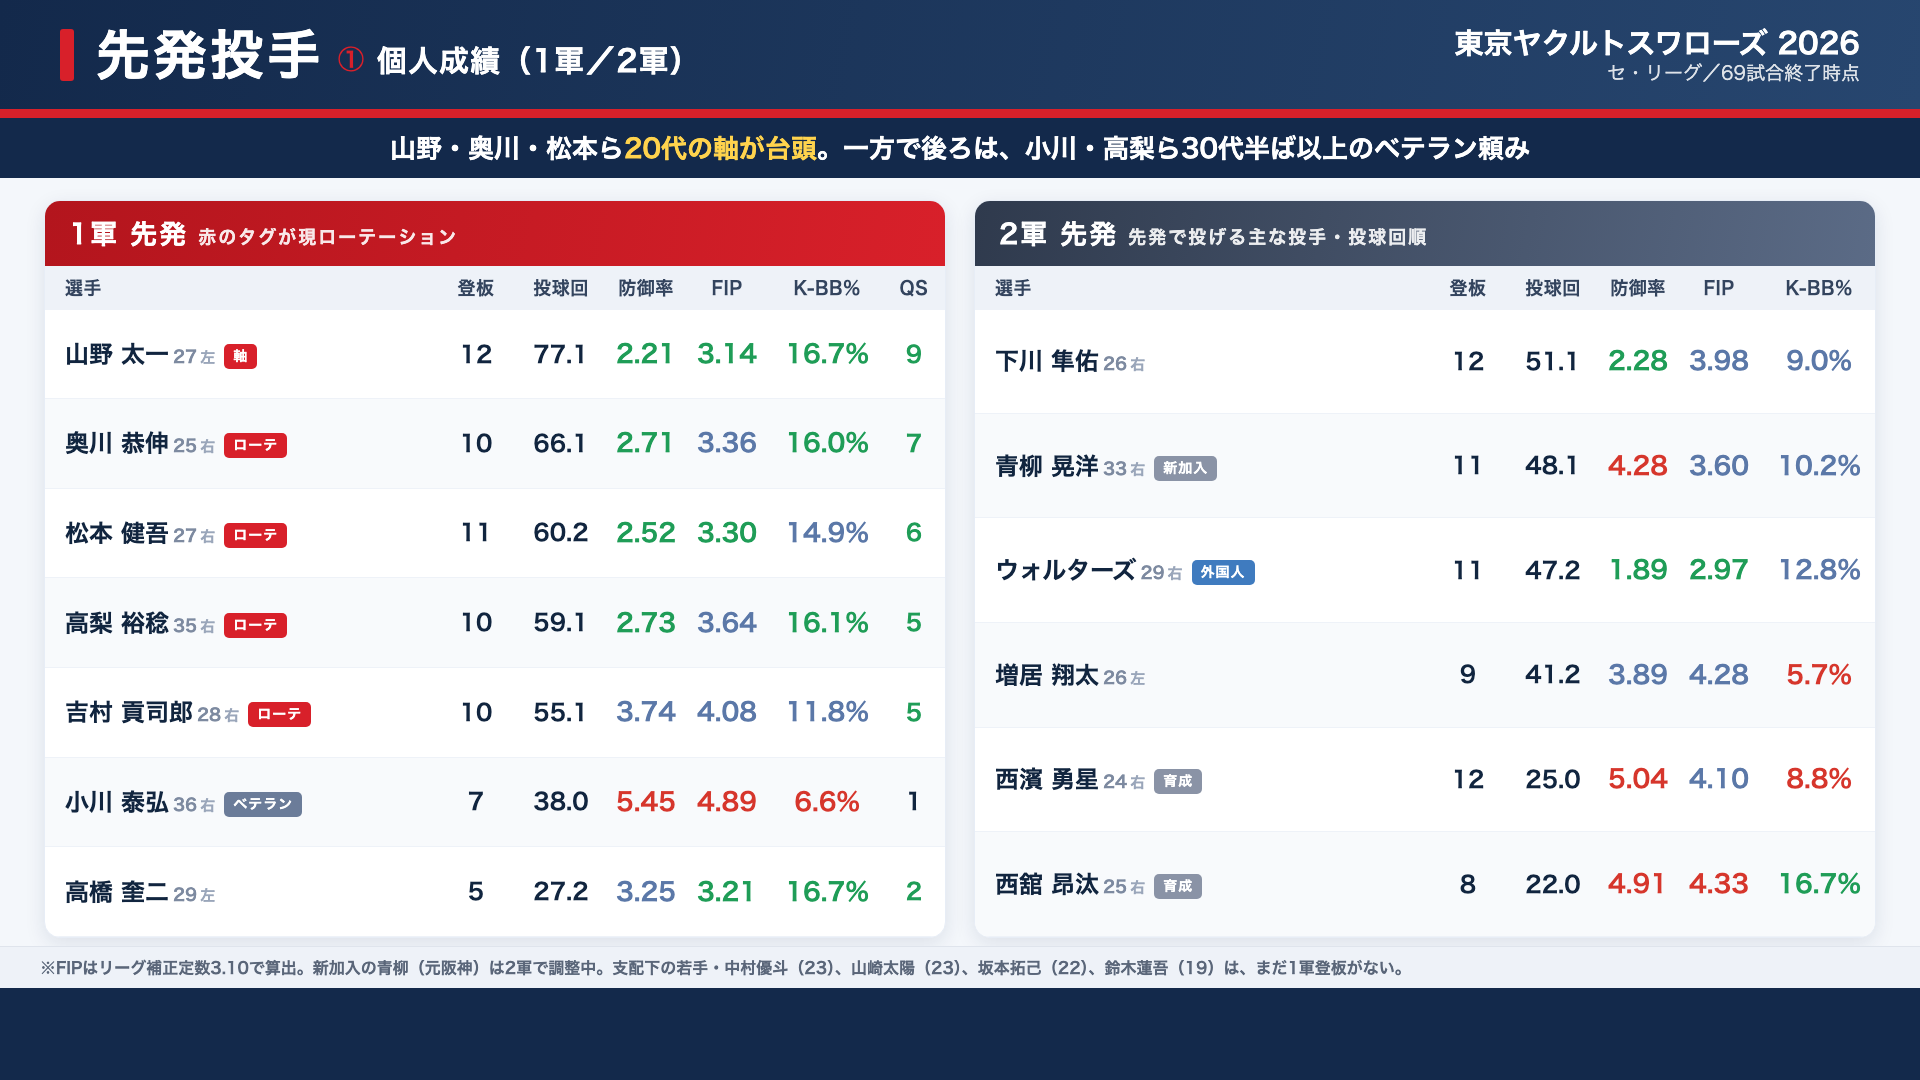Click 増居 翔太's K-BB% value 5.7%
This screenshot has width=1920, height=1080.
[x=1818, y=675]
